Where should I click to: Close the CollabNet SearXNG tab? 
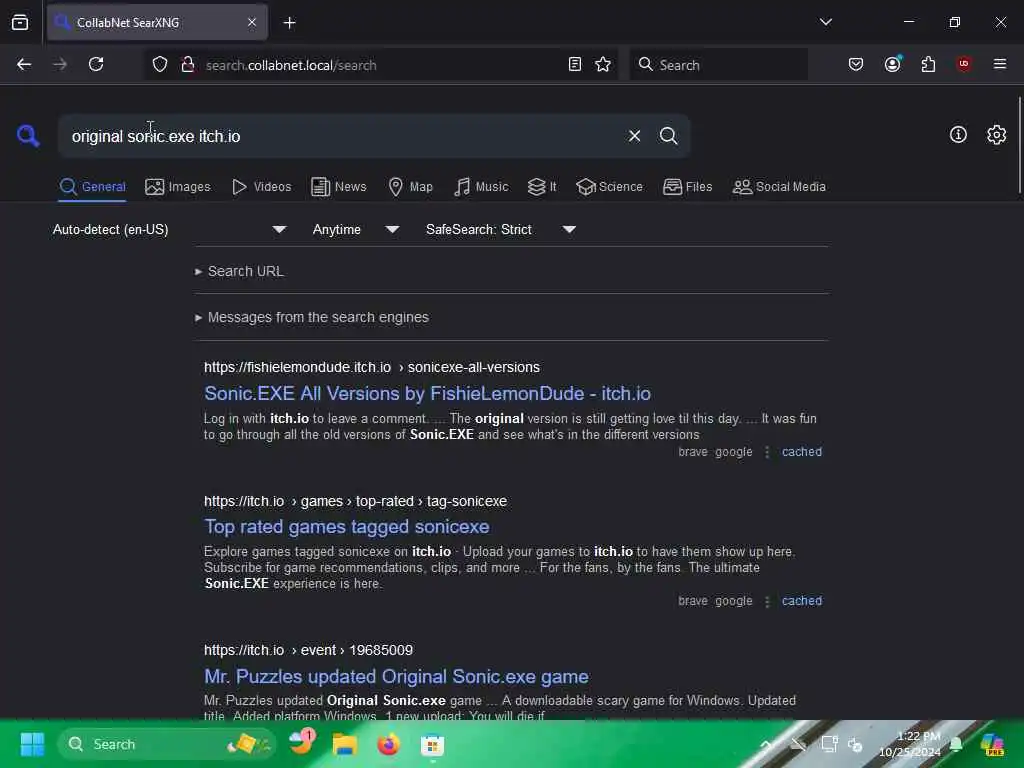point(252,22)
